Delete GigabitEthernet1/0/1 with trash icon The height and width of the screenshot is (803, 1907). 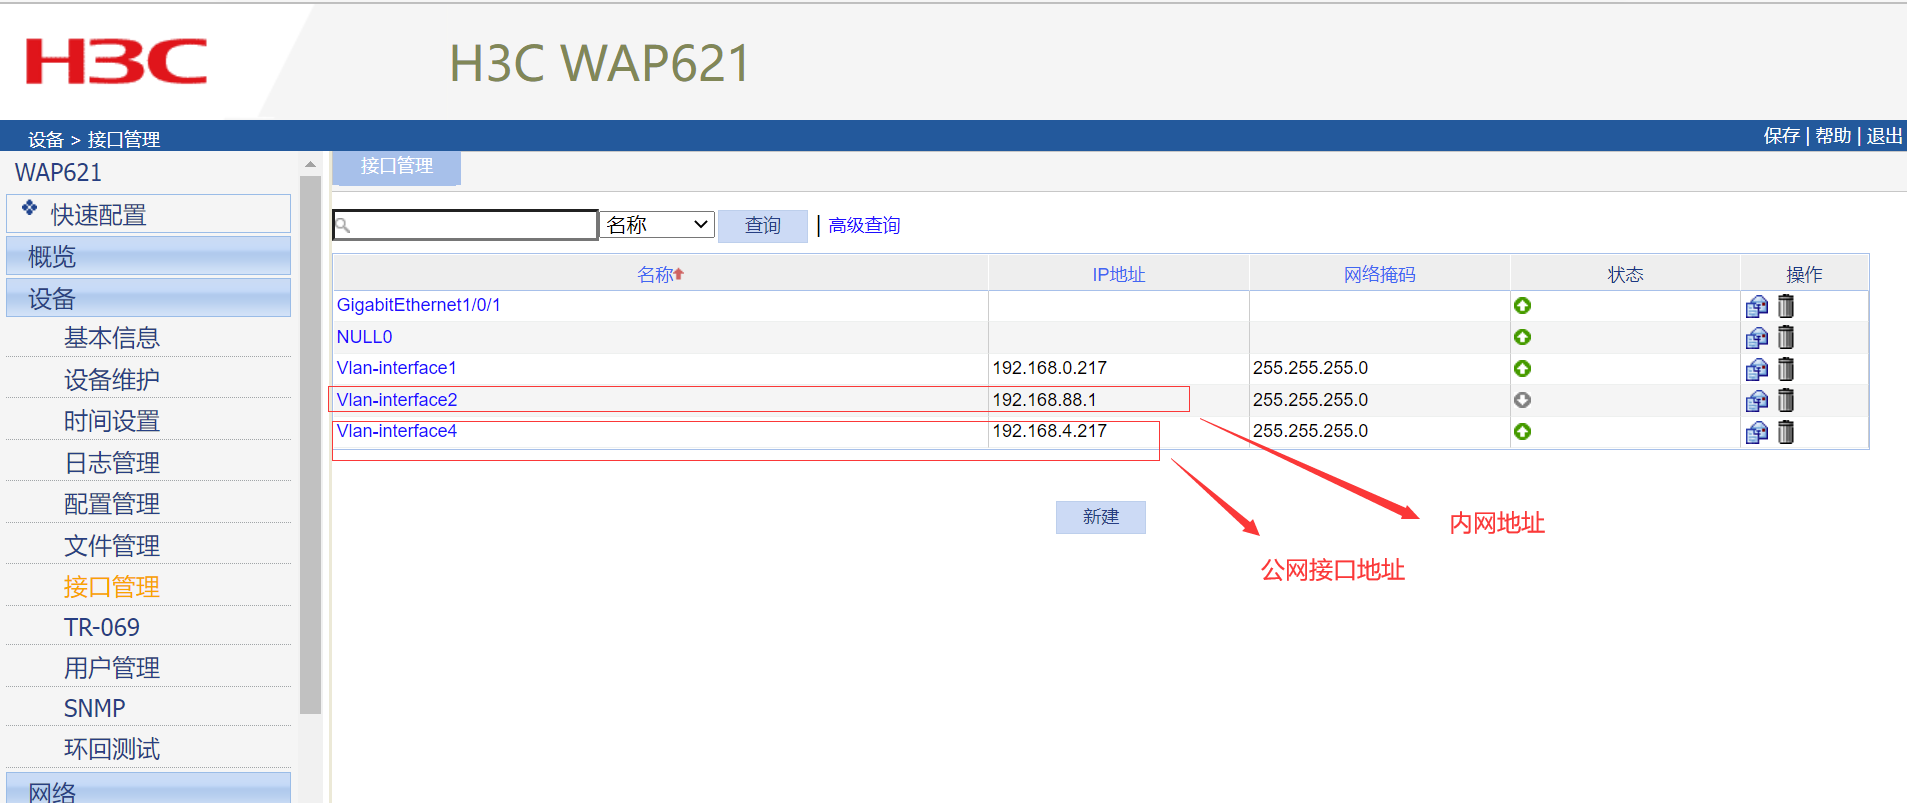coord(1786,306)
